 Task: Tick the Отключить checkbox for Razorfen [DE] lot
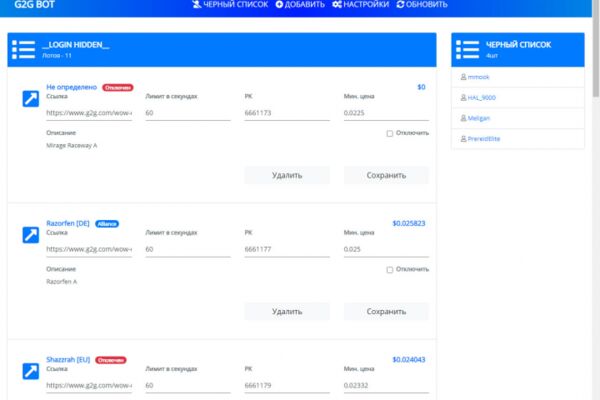pyautogui.click(x=390, y=270)
